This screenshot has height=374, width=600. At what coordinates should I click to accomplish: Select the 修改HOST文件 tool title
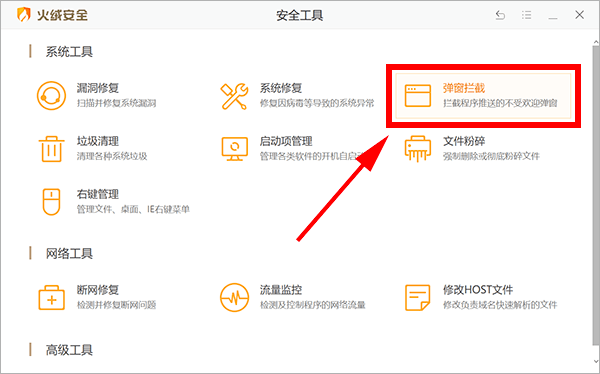coord(478,290)
